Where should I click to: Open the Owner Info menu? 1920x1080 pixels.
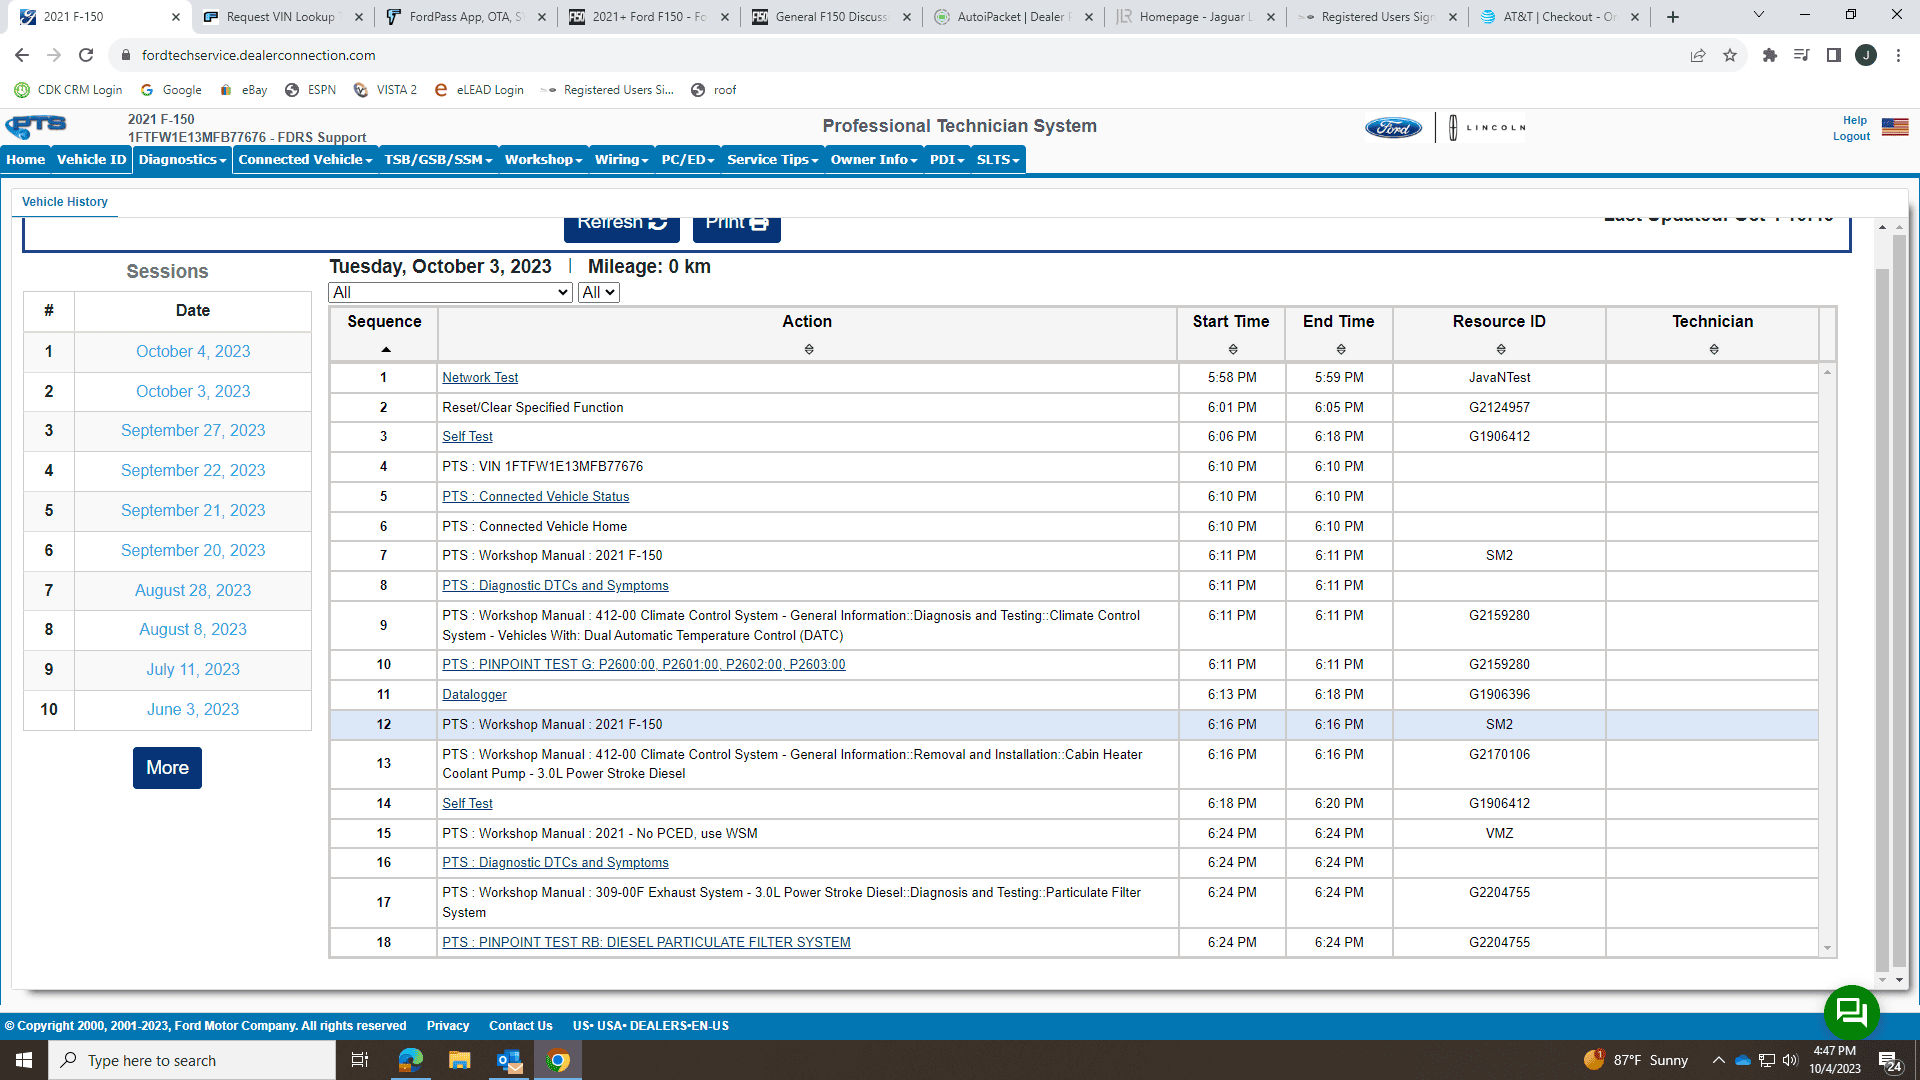click(873, 160)
